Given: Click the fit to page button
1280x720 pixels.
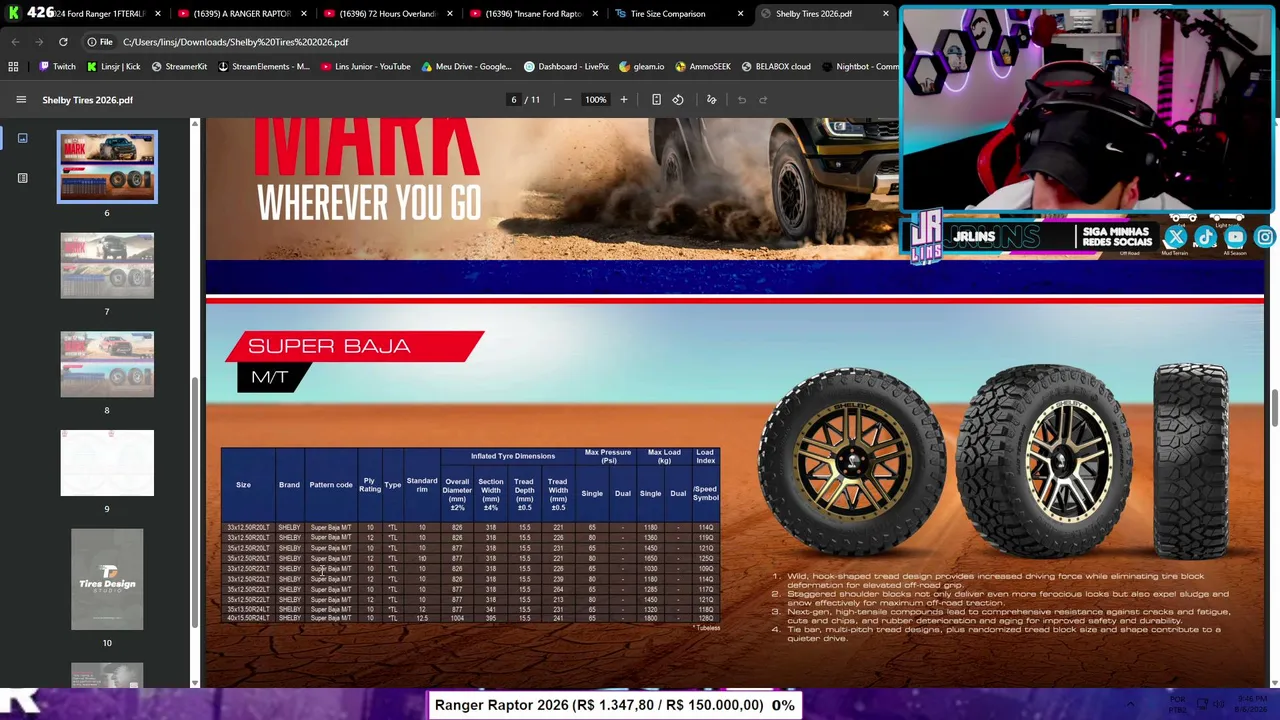Looking at the screenshot, I should tap(656, 99).
